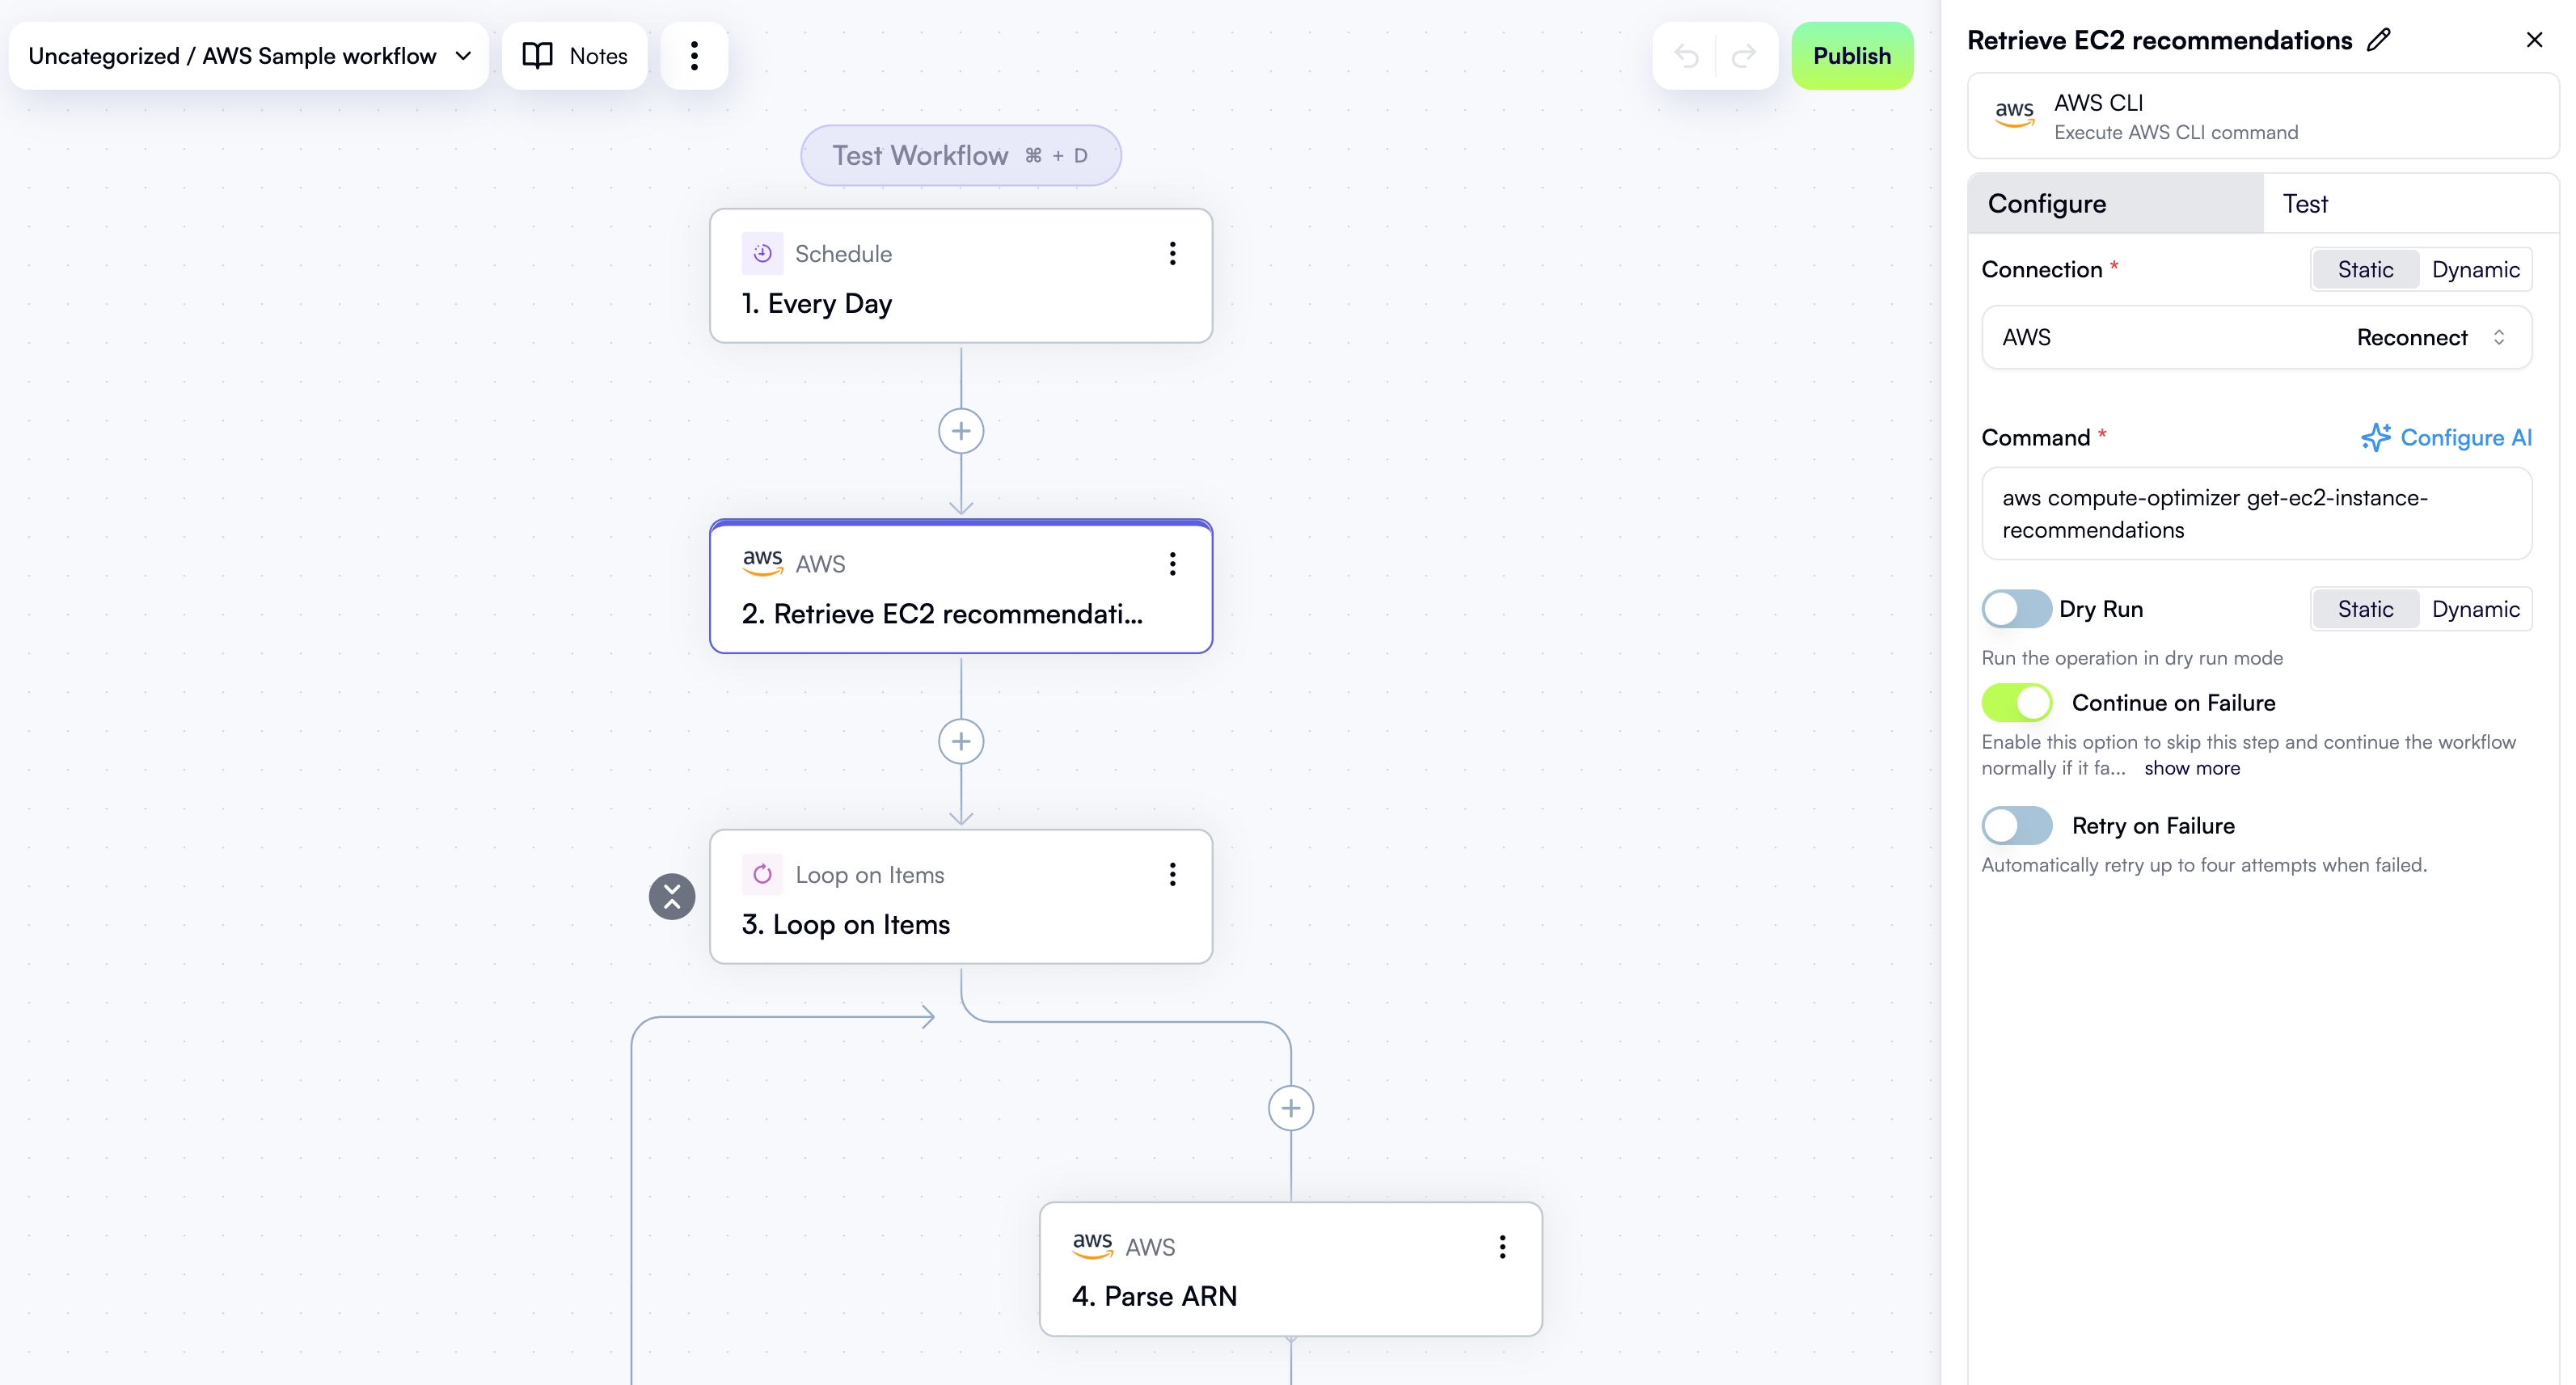Screen dimensions: 2576x1385
Task: Open options menu on Retrieve EC2 step
Action: [1172, 564]
